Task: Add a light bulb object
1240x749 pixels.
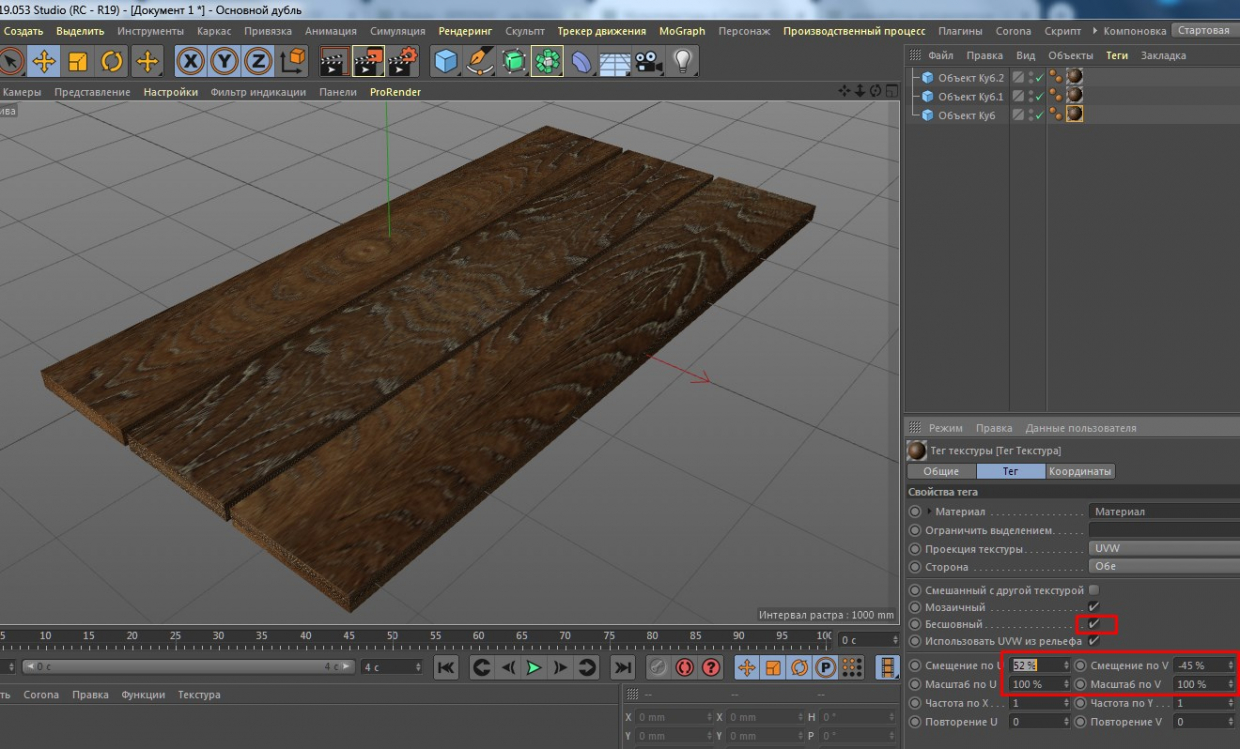Action: click(683, 62)
